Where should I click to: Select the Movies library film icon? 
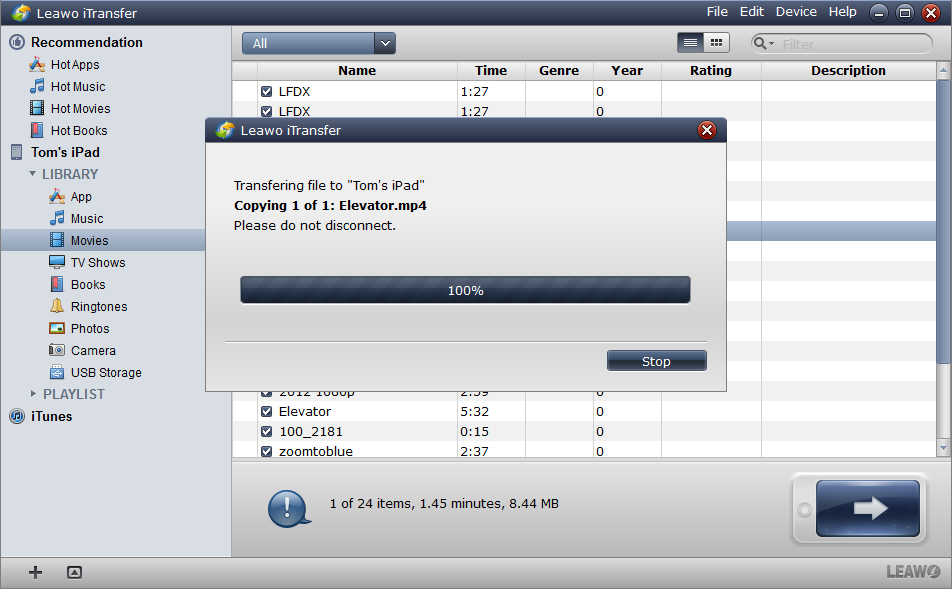coord(57,240)
